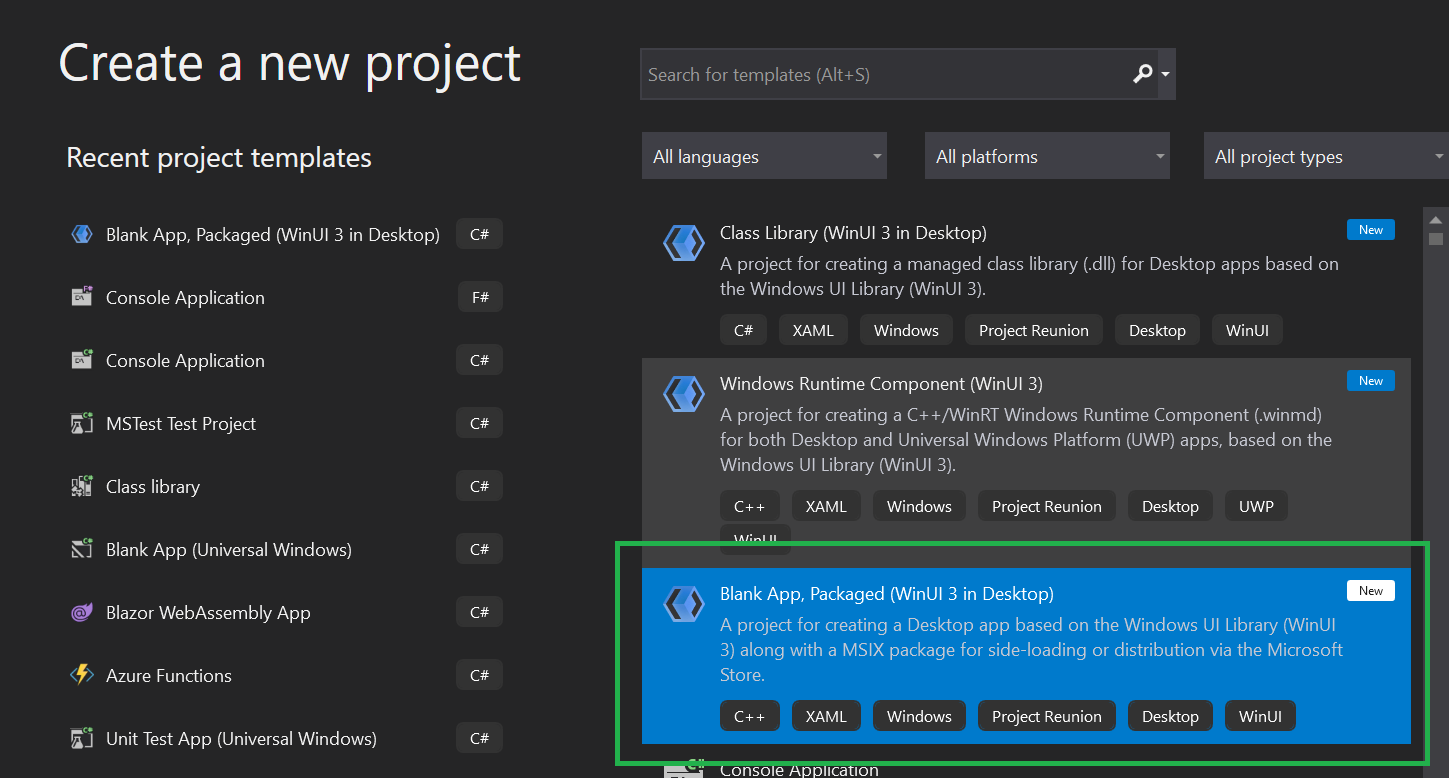The height and width of the screenshot is (778, 1449).
Task: Expand the search options arrow beside magnifier
Action: tap(1166, 75)
